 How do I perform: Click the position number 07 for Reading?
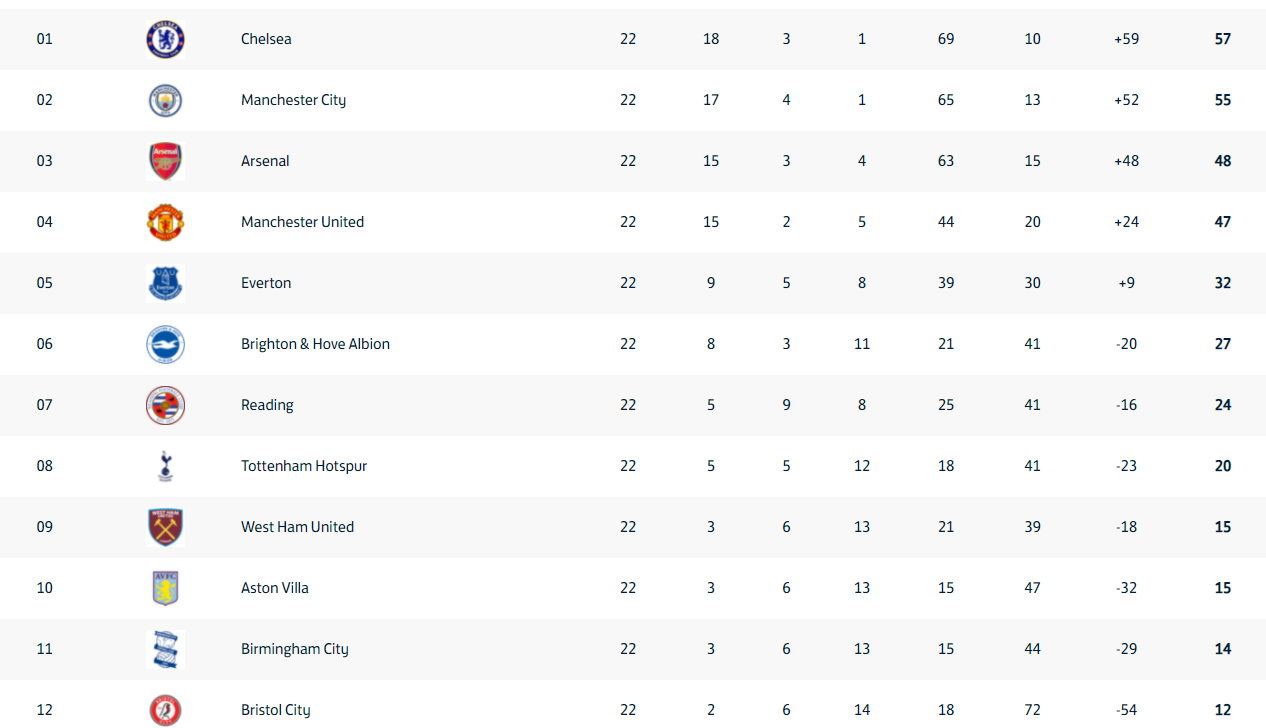pos(45,405)
